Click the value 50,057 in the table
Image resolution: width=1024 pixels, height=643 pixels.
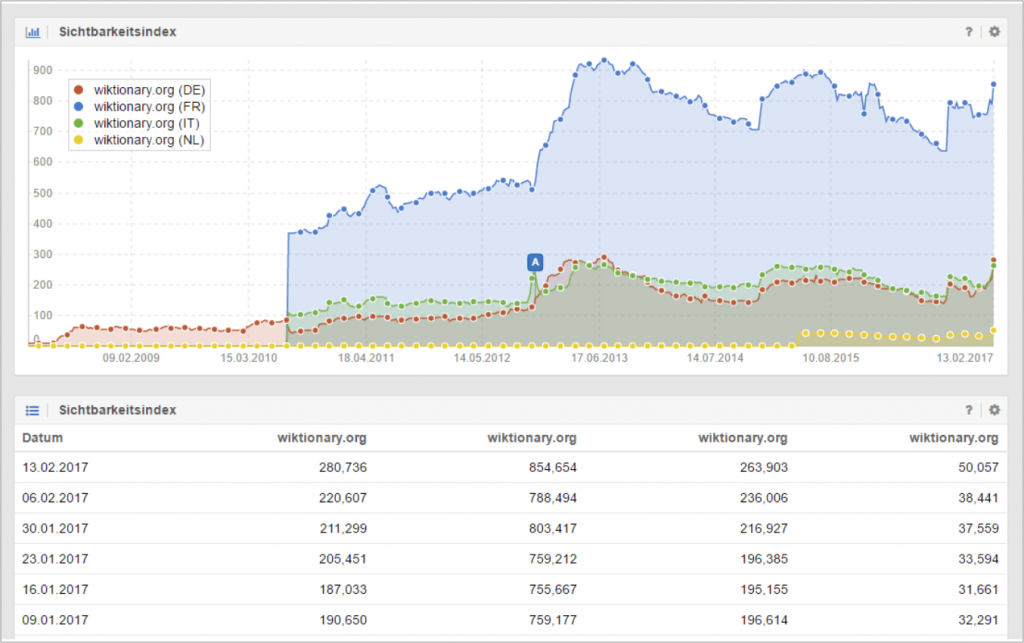[x=978, y=467]
